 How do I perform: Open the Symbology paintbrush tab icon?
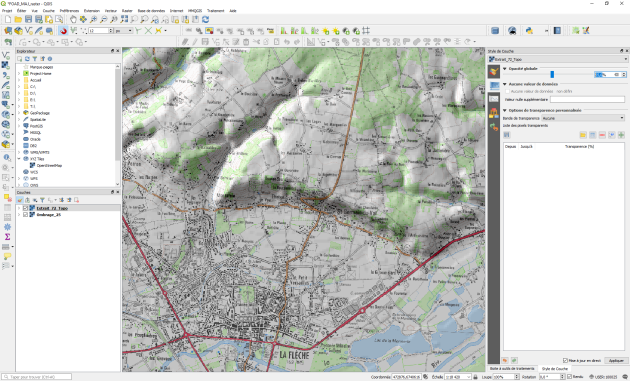tap(494, 72)
